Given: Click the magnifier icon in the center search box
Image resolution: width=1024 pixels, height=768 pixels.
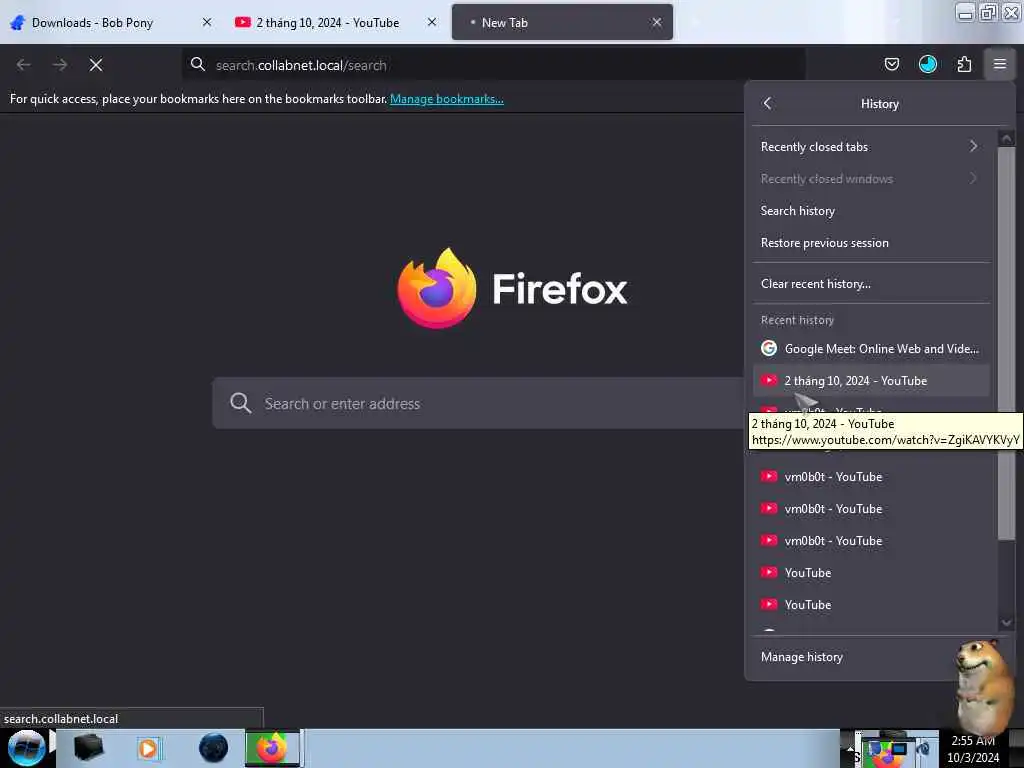Looking at the screenshot, I should click(x=240, y=403).
